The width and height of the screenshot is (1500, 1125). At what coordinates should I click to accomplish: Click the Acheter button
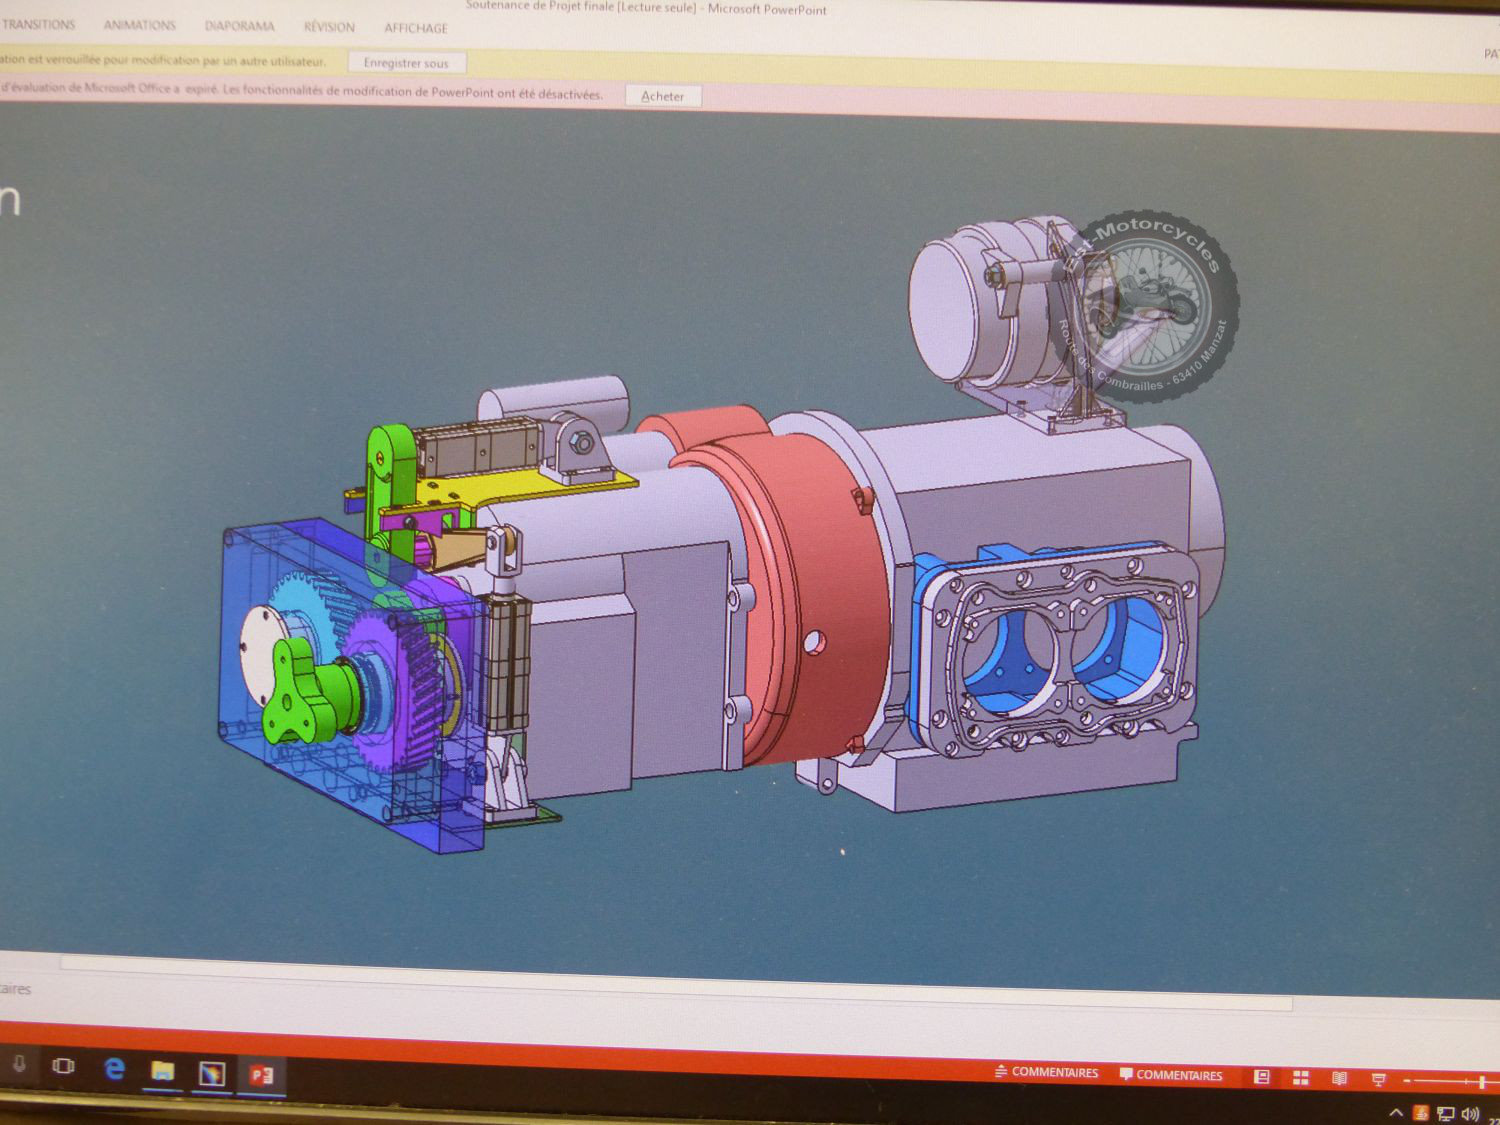662,96
